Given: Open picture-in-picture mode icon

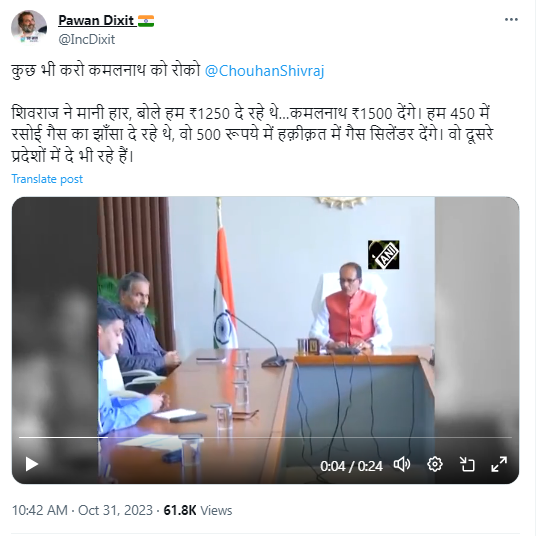Looking at the screenshot, I should coord(467,464).
